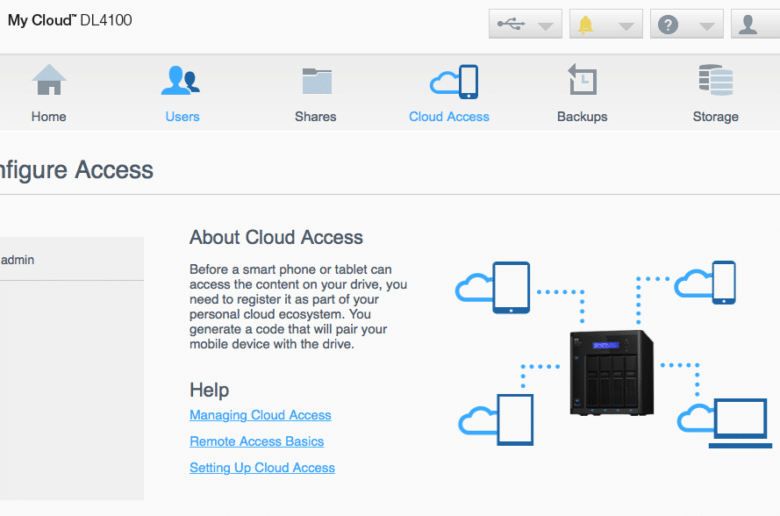Select the admin user in the list
This screenshot has height=516, width=780.
tap(72, 259)
